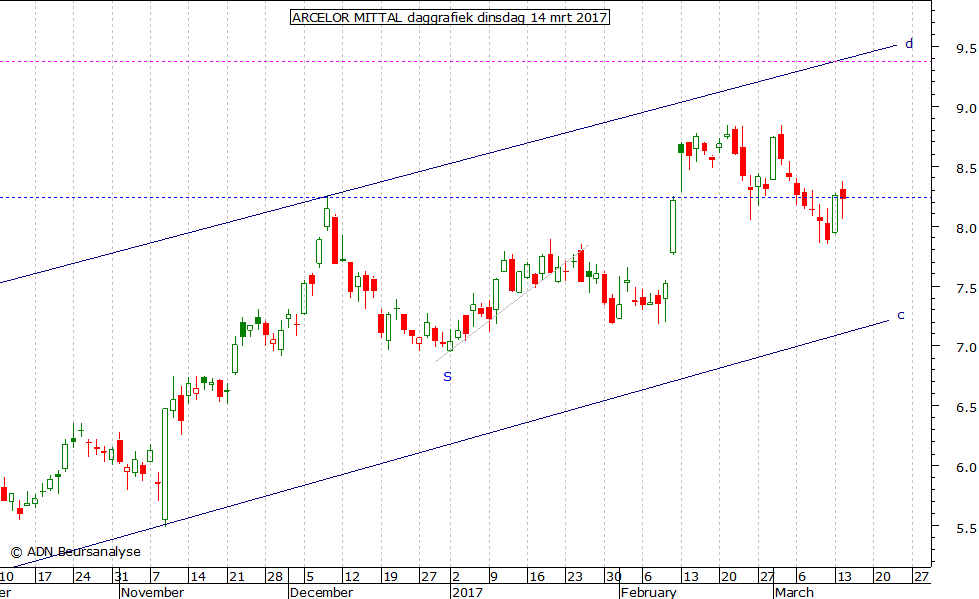Click the date tick label 17

pos(44,577)
